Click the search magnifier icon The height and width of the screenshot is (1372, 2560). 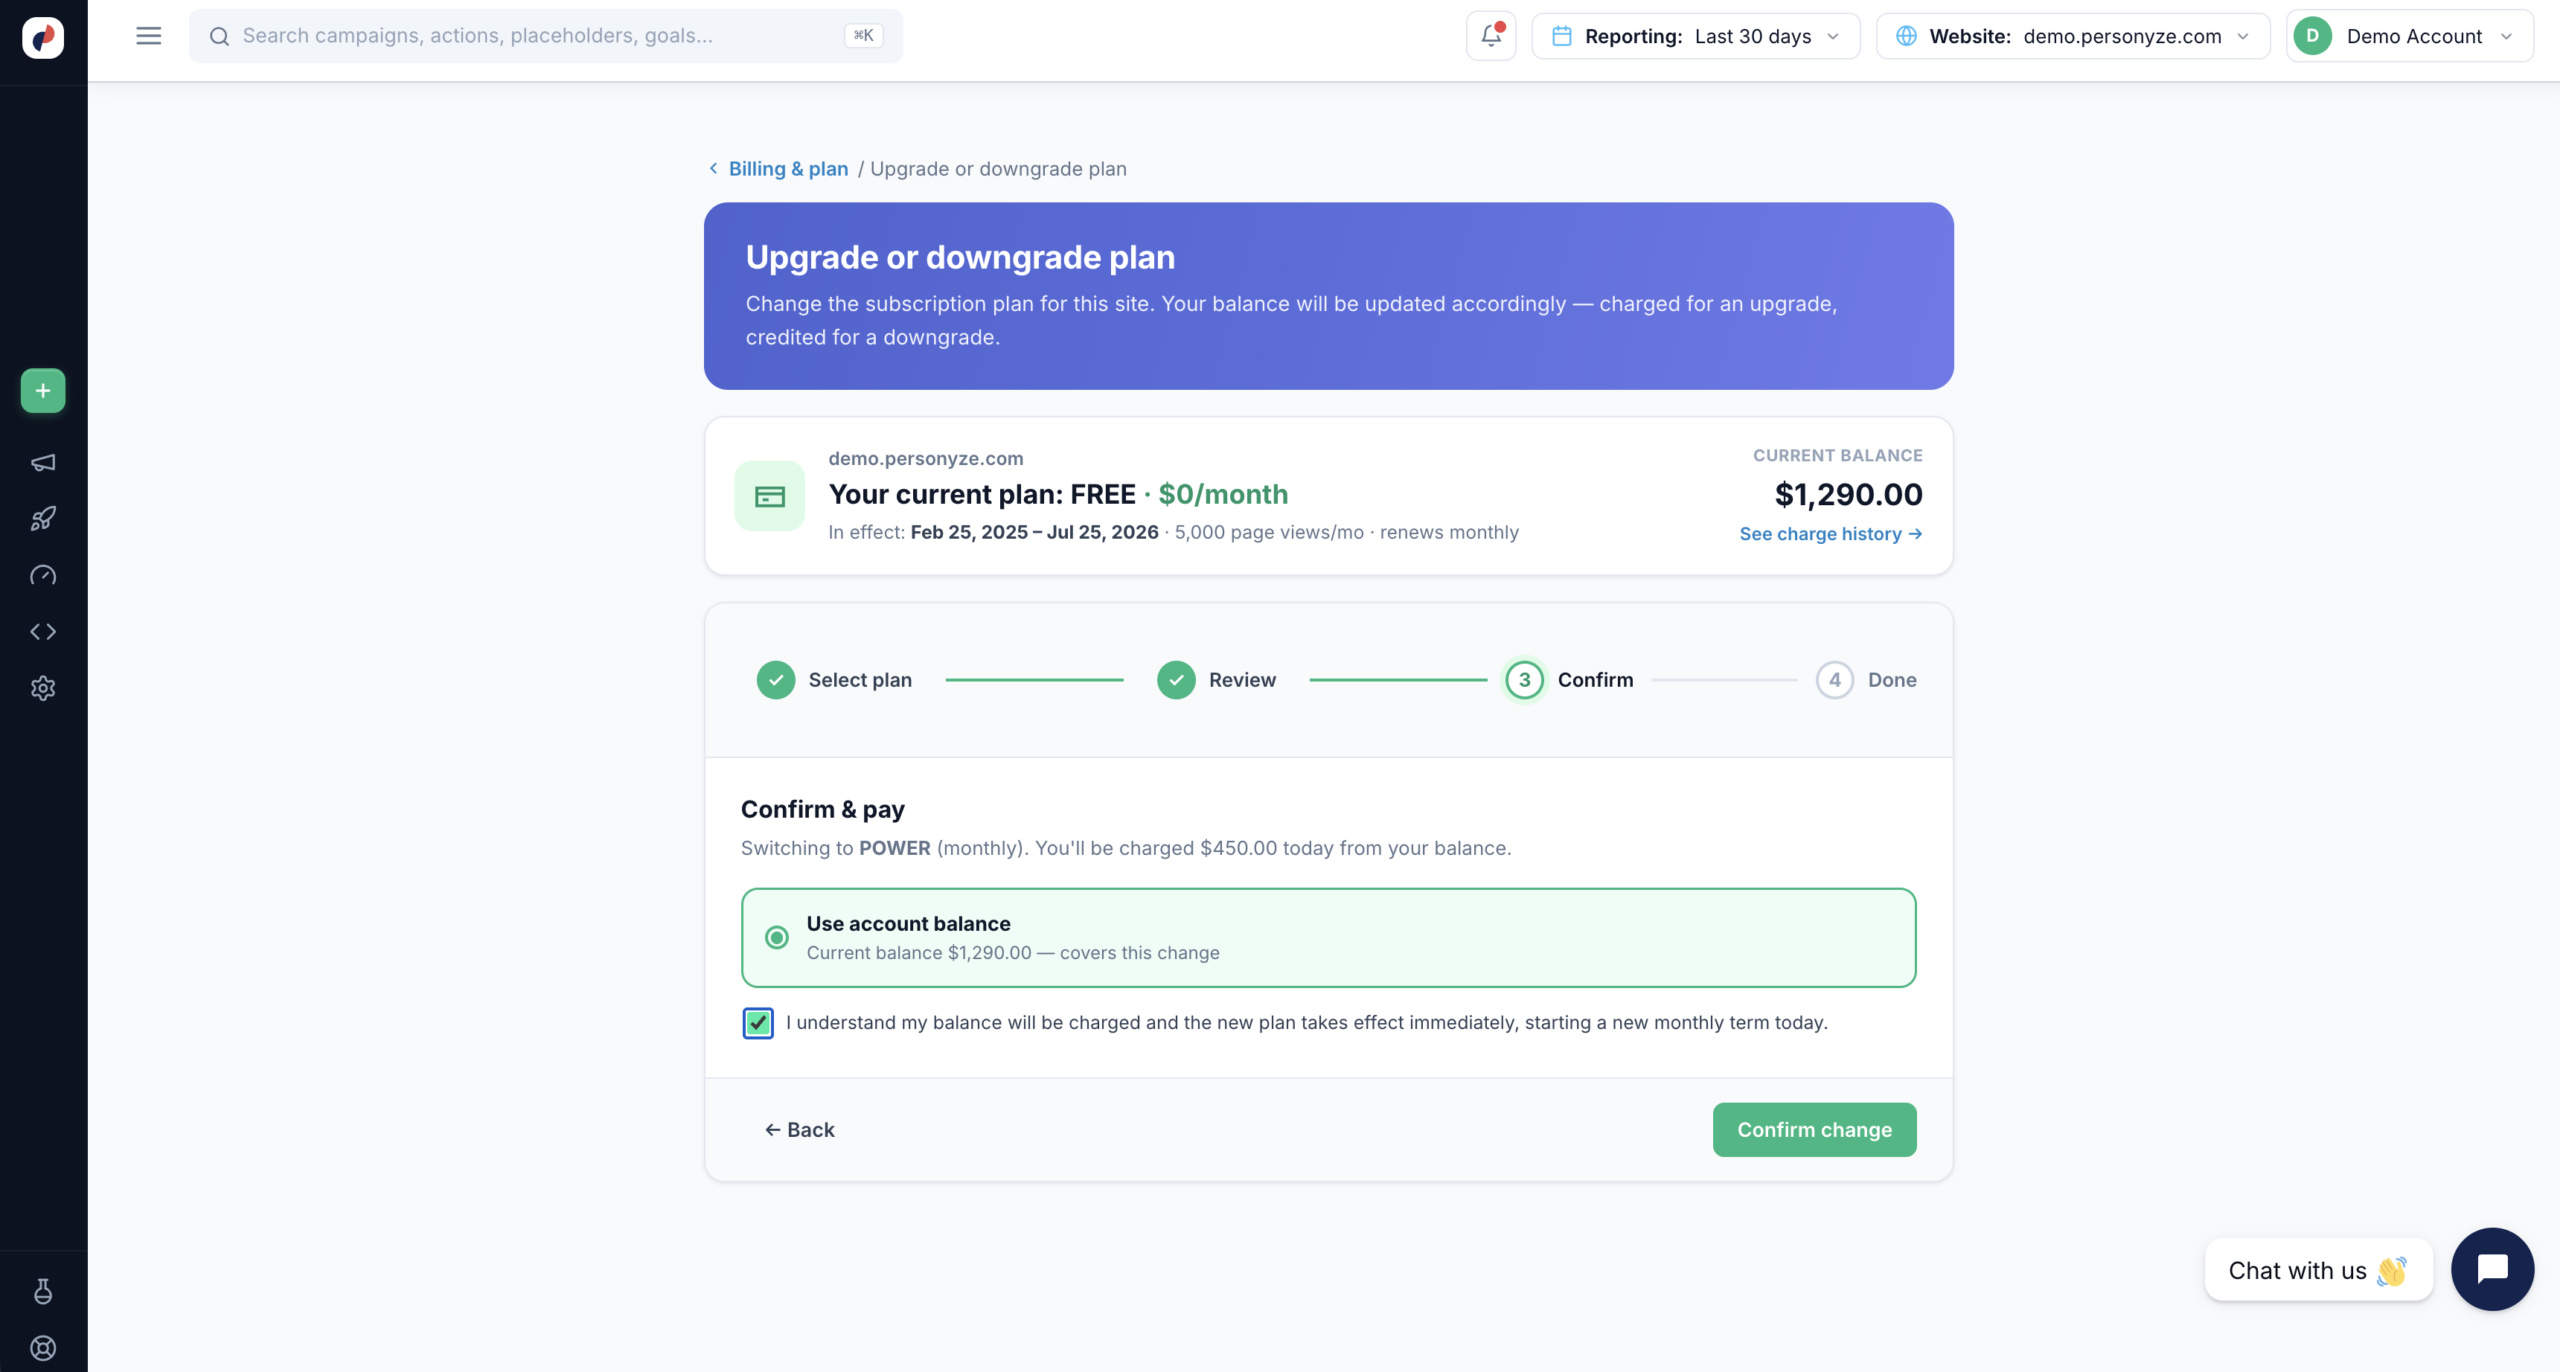pyautogui.click(x=219, y=36)
